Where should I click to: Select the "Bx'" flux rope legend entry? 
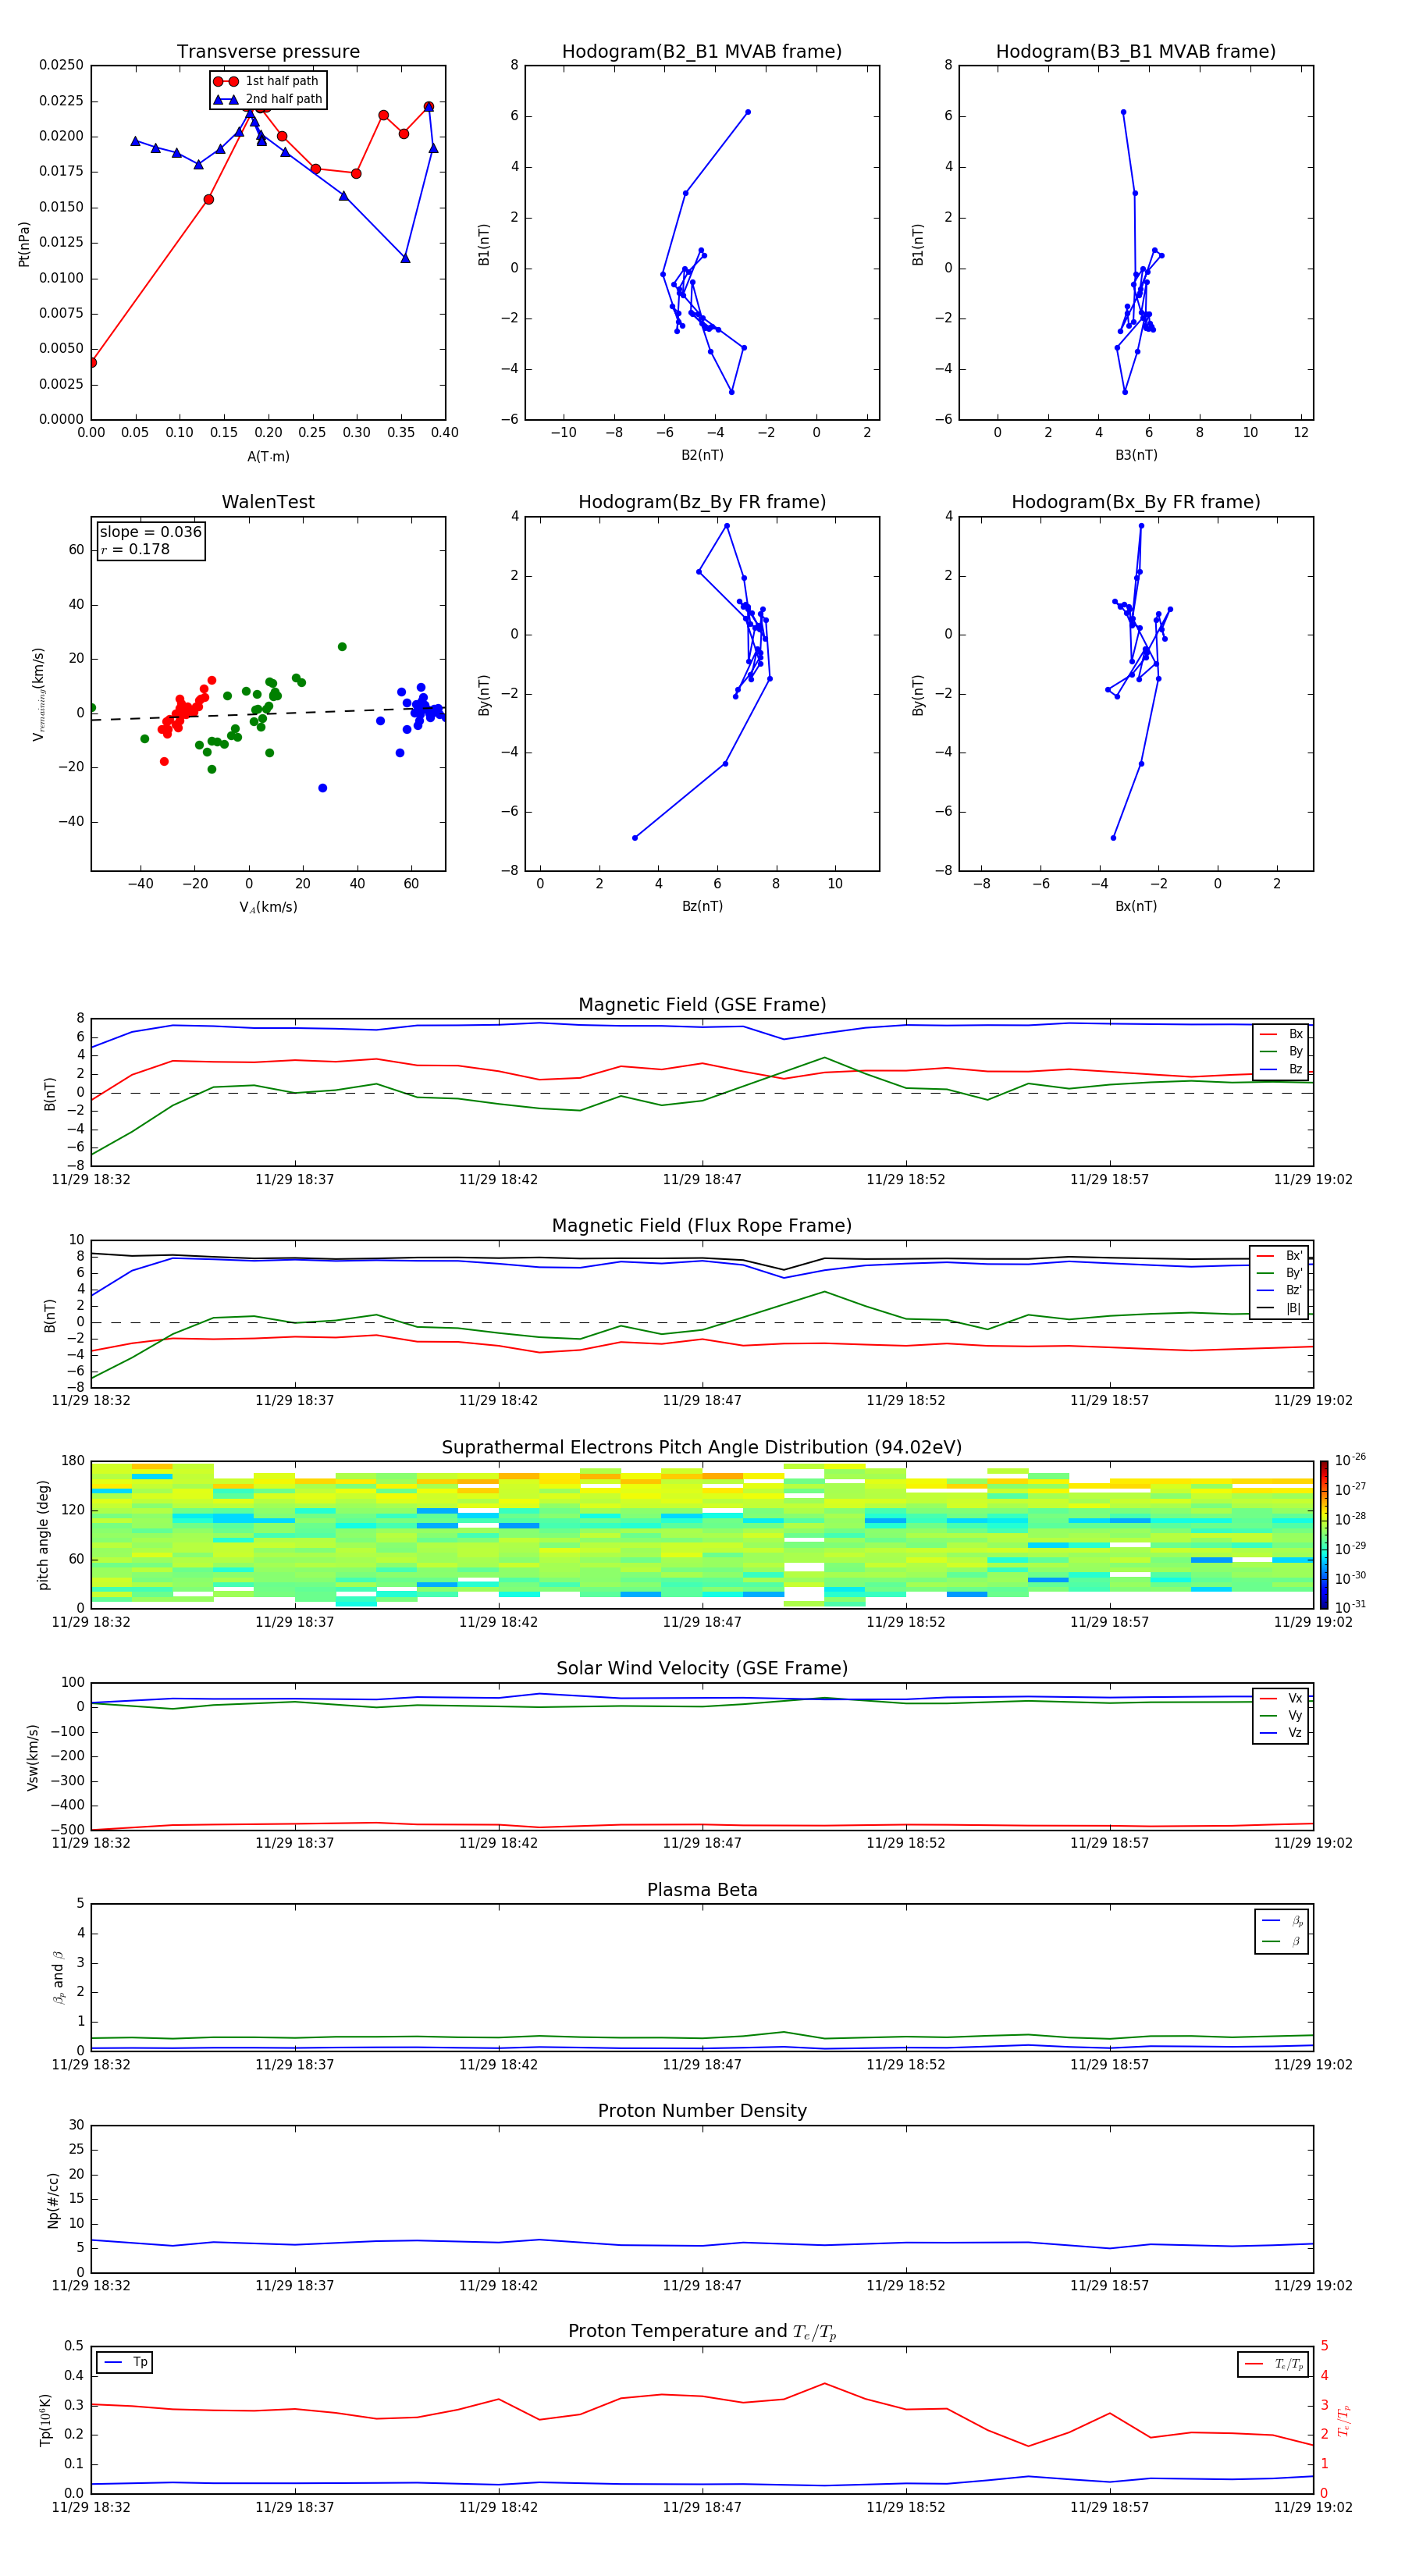click(x=1280, y=1256)
